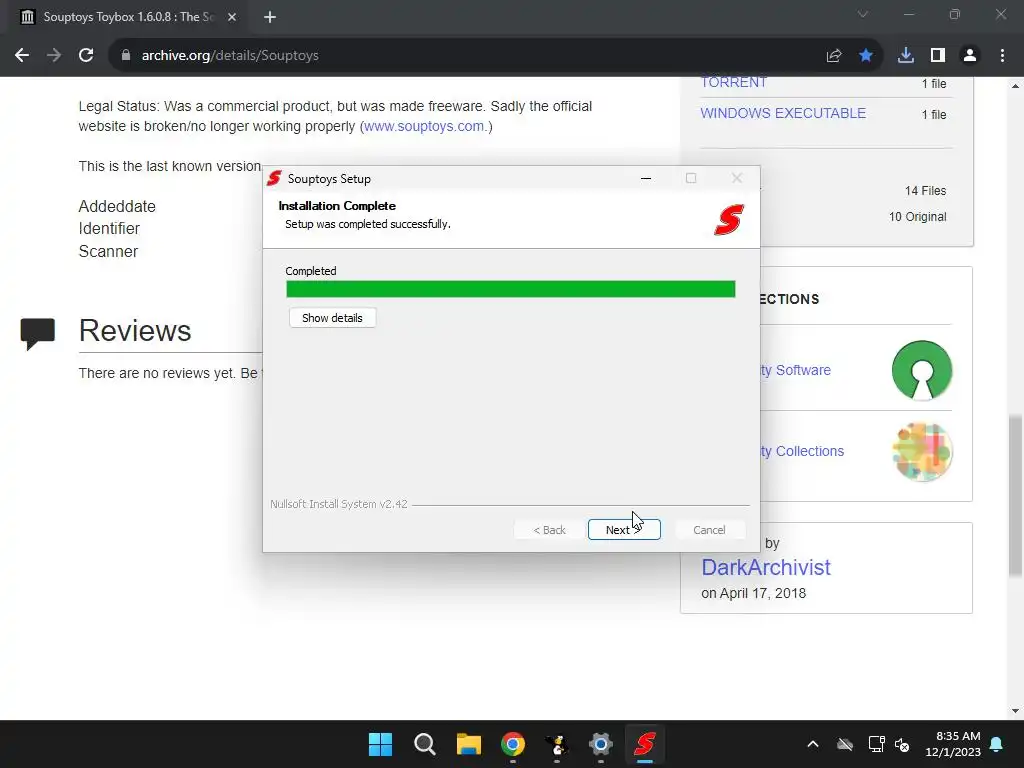1024x768 pixels.
Task: Open a new browser tab
Action: [x=270, y=17]
